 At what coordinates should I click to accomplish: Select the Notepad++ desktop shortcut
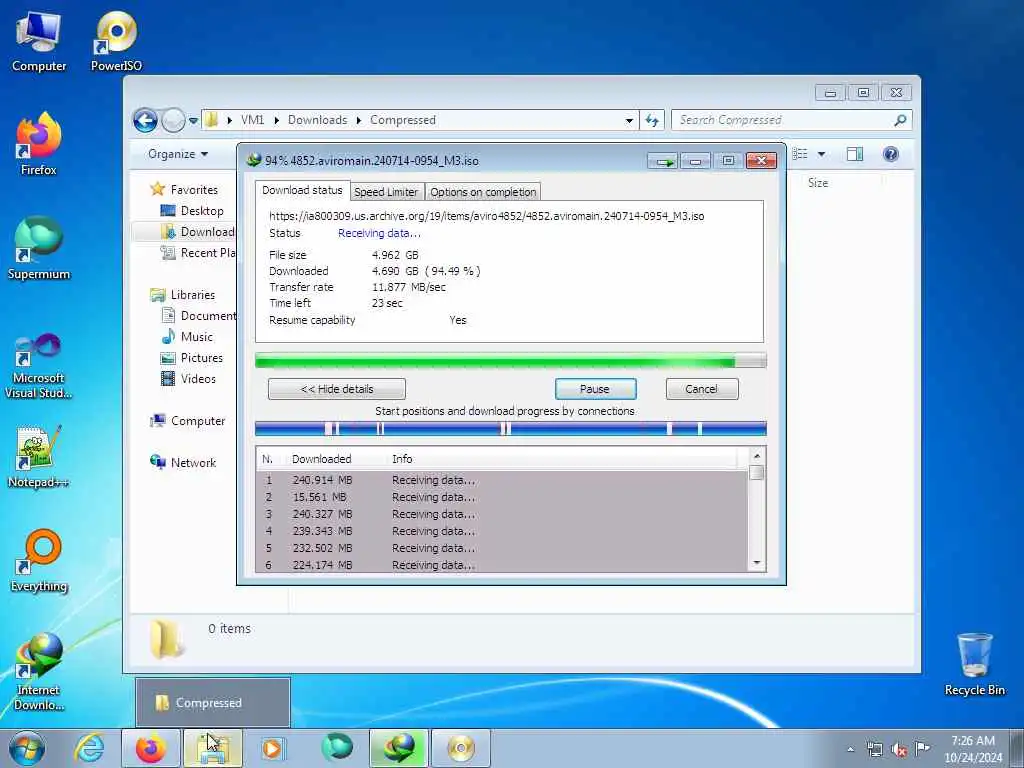[x=39, y=456]
